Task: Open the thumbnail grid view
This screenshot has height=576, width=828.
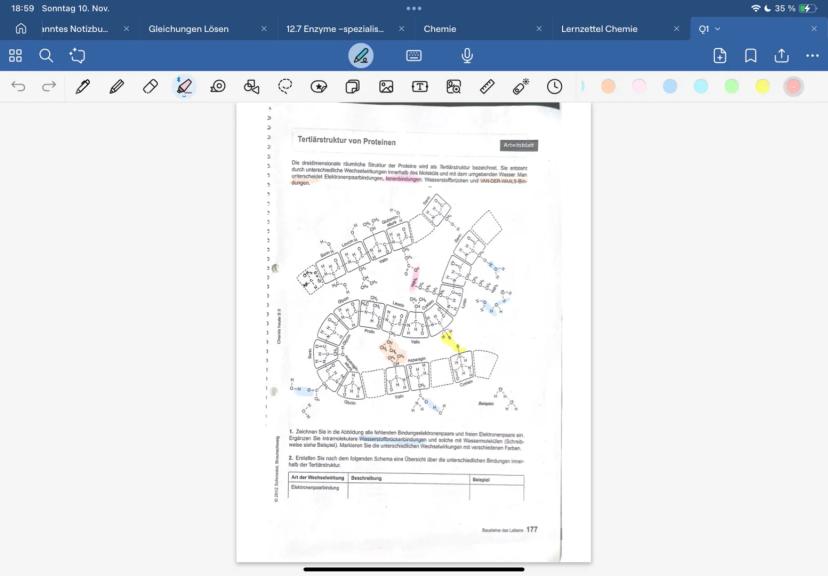Action: coord(15,56)
